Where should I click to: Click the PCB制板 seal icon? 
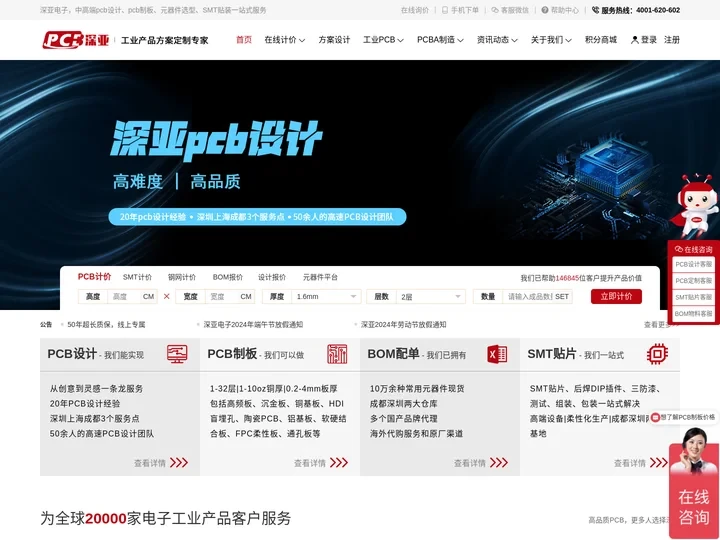click(x=337, y=354)
